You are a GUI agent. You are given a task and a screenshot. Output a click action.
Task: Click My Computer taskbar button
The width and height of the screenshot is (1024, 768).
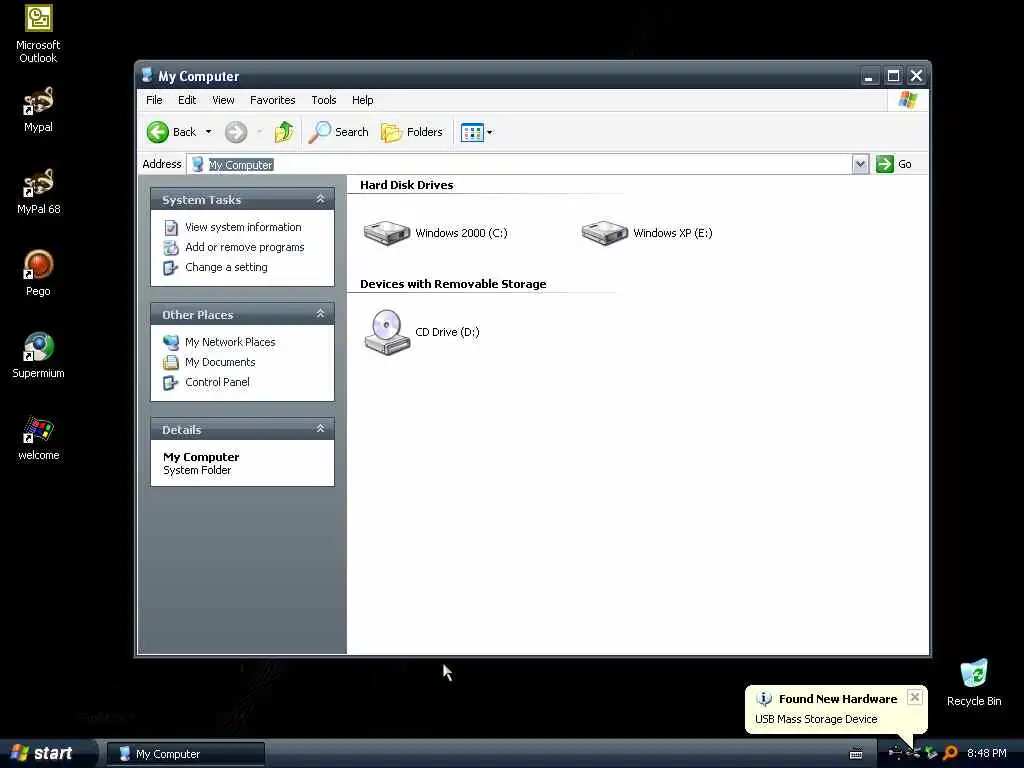[x=186, y=754]
